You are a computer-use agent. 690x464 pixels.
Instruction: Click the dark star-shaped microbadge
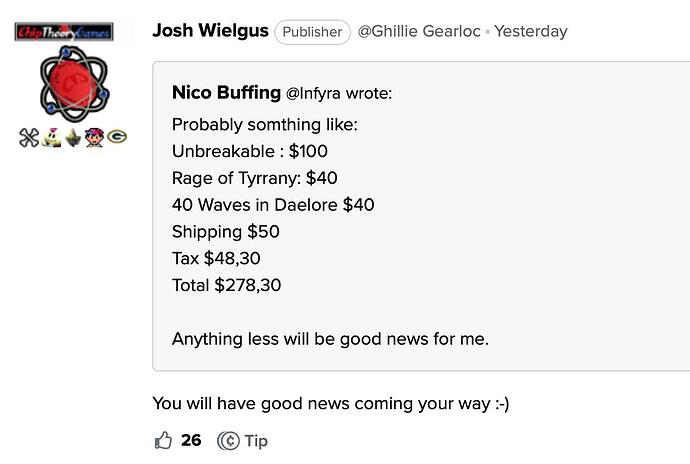(73, 139)
